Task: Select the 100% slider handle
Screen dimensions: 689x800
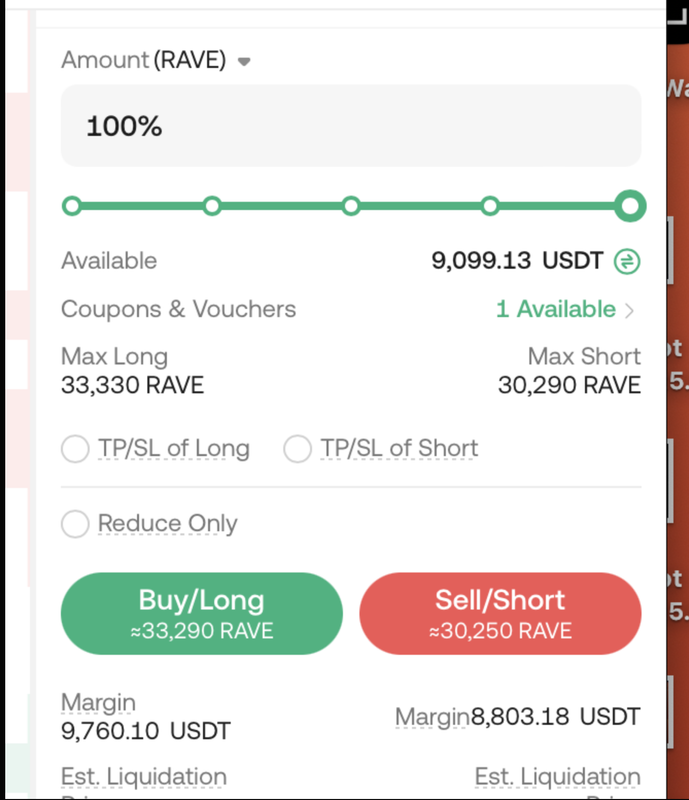Action: pyautogui.click(x=630, y=206)
